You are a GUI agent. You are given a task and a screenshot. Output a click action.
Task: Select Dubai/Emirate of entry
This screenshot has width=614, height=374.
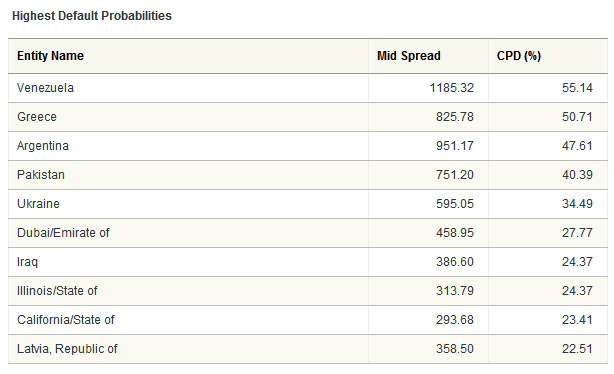coord(63,233)
